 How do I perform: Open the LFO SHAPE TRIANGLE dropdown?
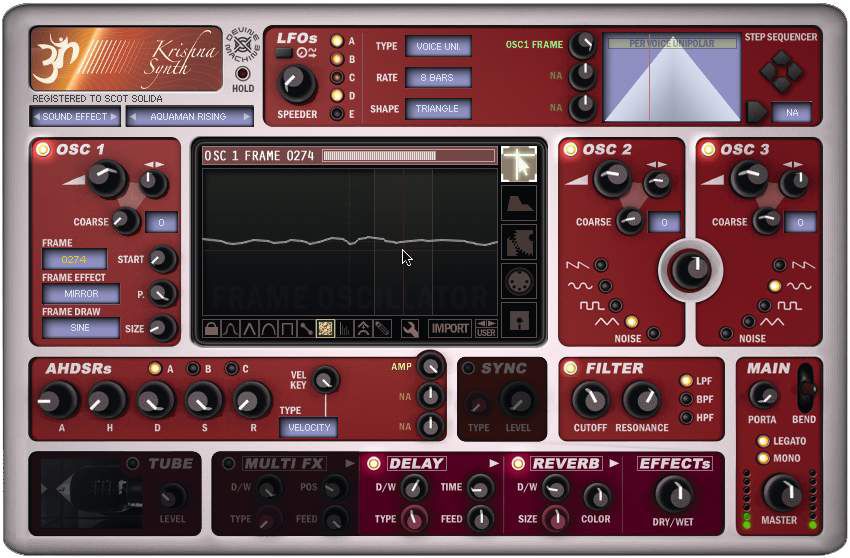438,108
